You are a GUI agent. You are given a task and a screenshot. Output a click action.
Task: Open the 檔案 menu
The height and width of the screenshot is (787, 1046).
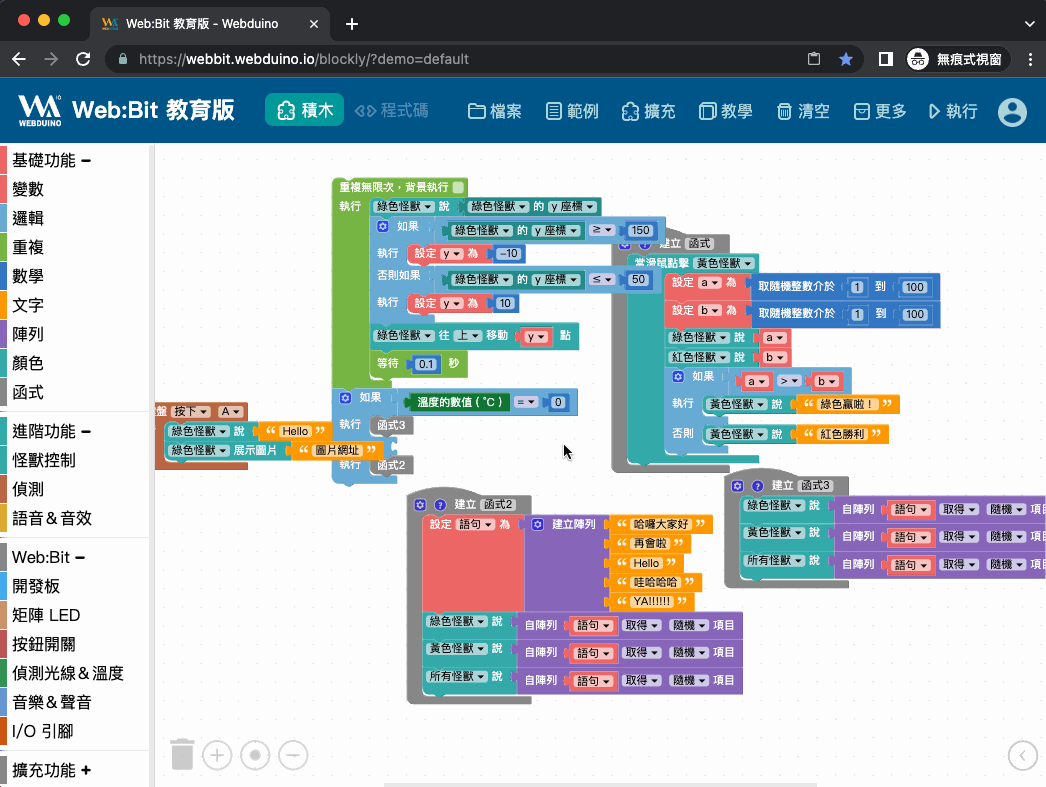495,111
